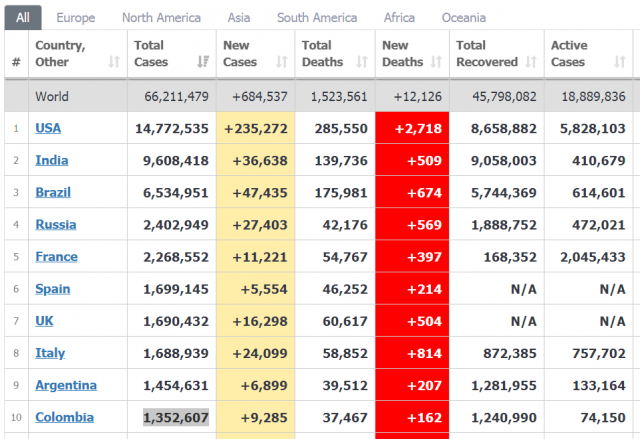This screenshot has height=439, width=640.
Task: Open the Russia country link
Action: point(56,224)
